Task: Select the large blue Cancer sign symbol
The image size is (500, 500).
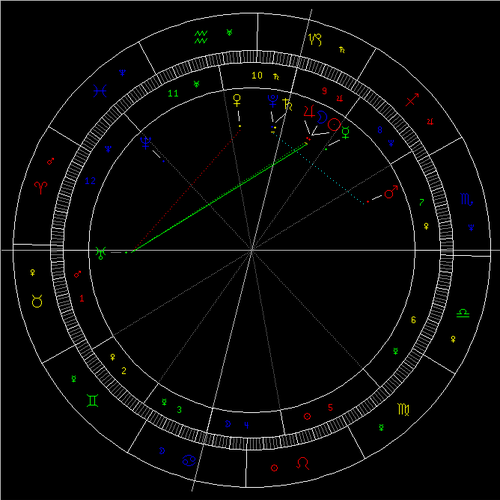Action: pos(189,460)
